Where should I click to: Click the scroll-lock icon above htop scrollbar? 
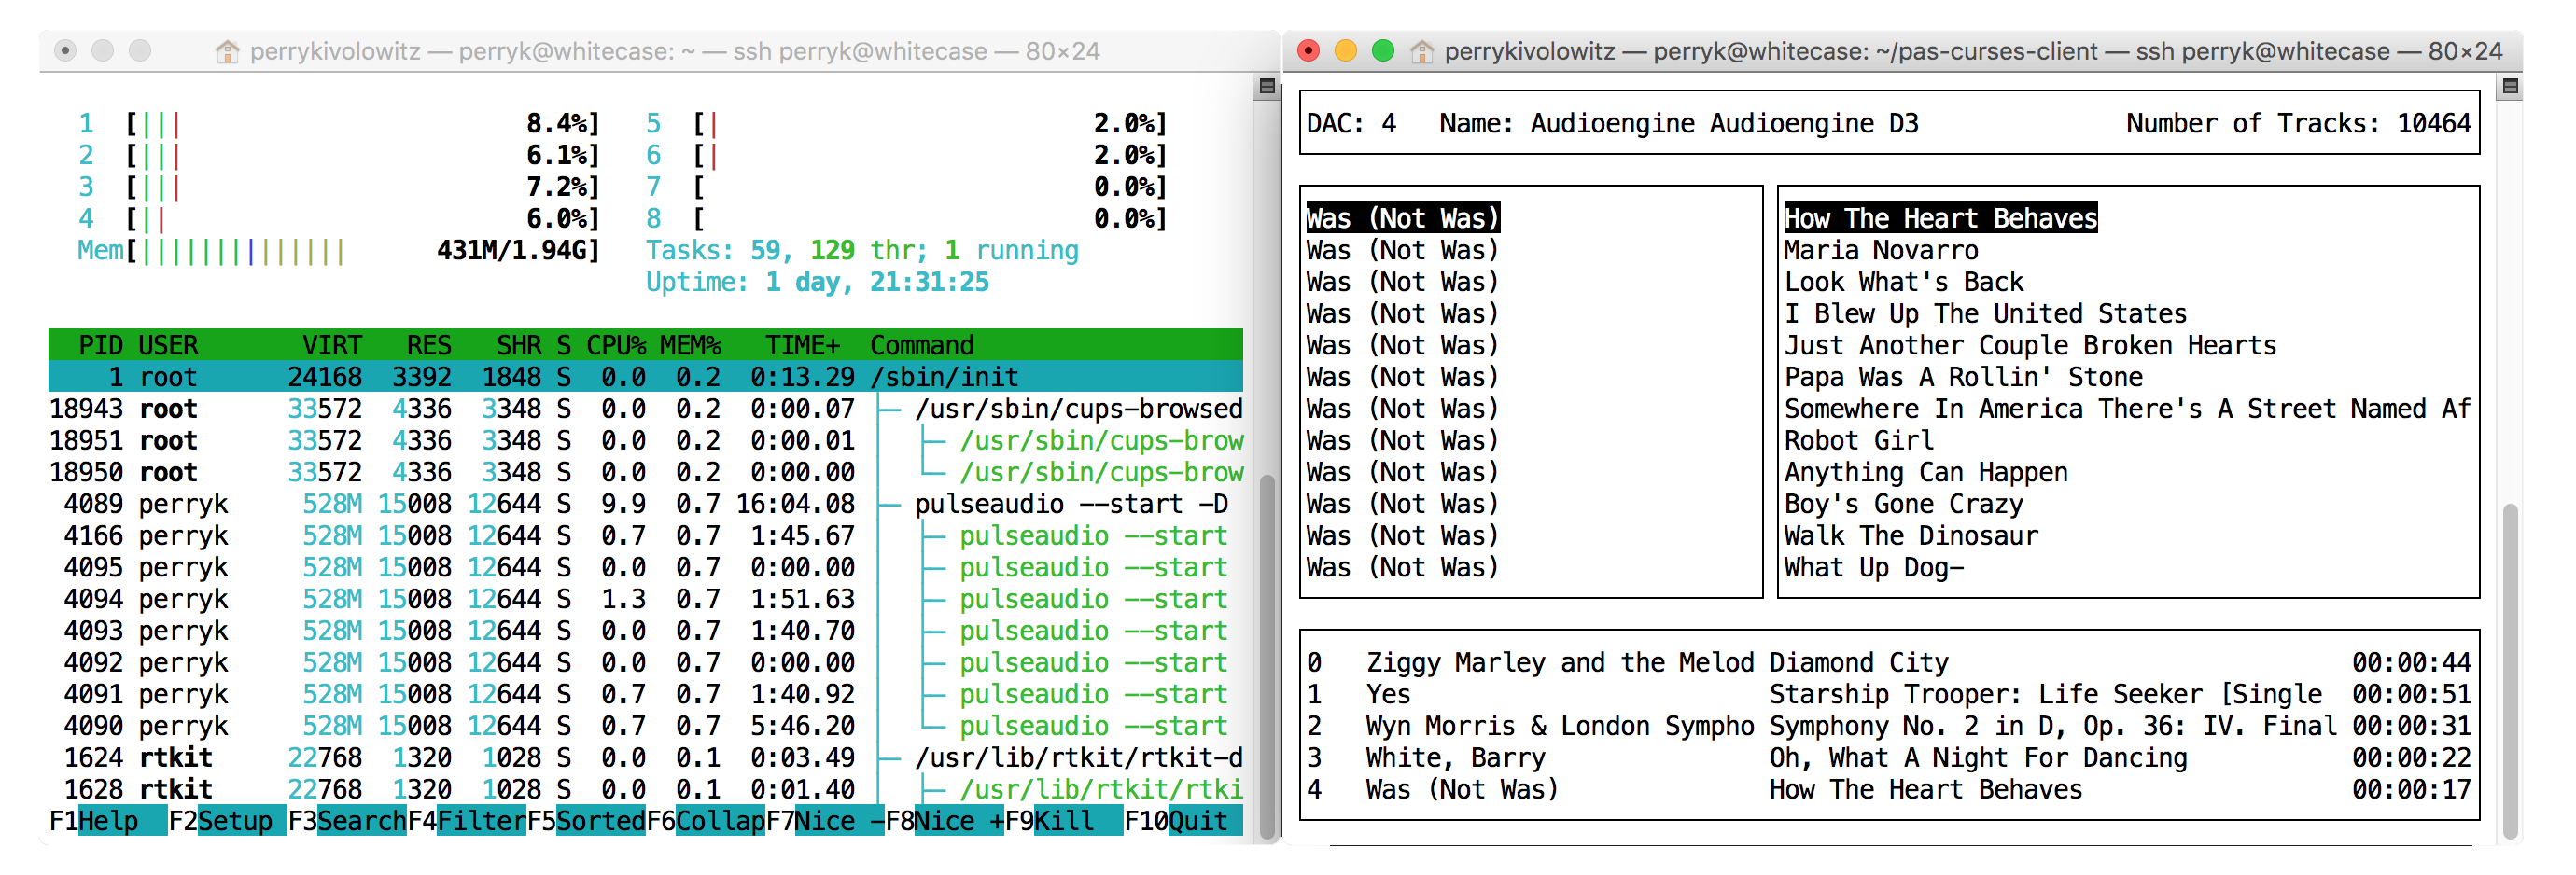pos(1267,87)
